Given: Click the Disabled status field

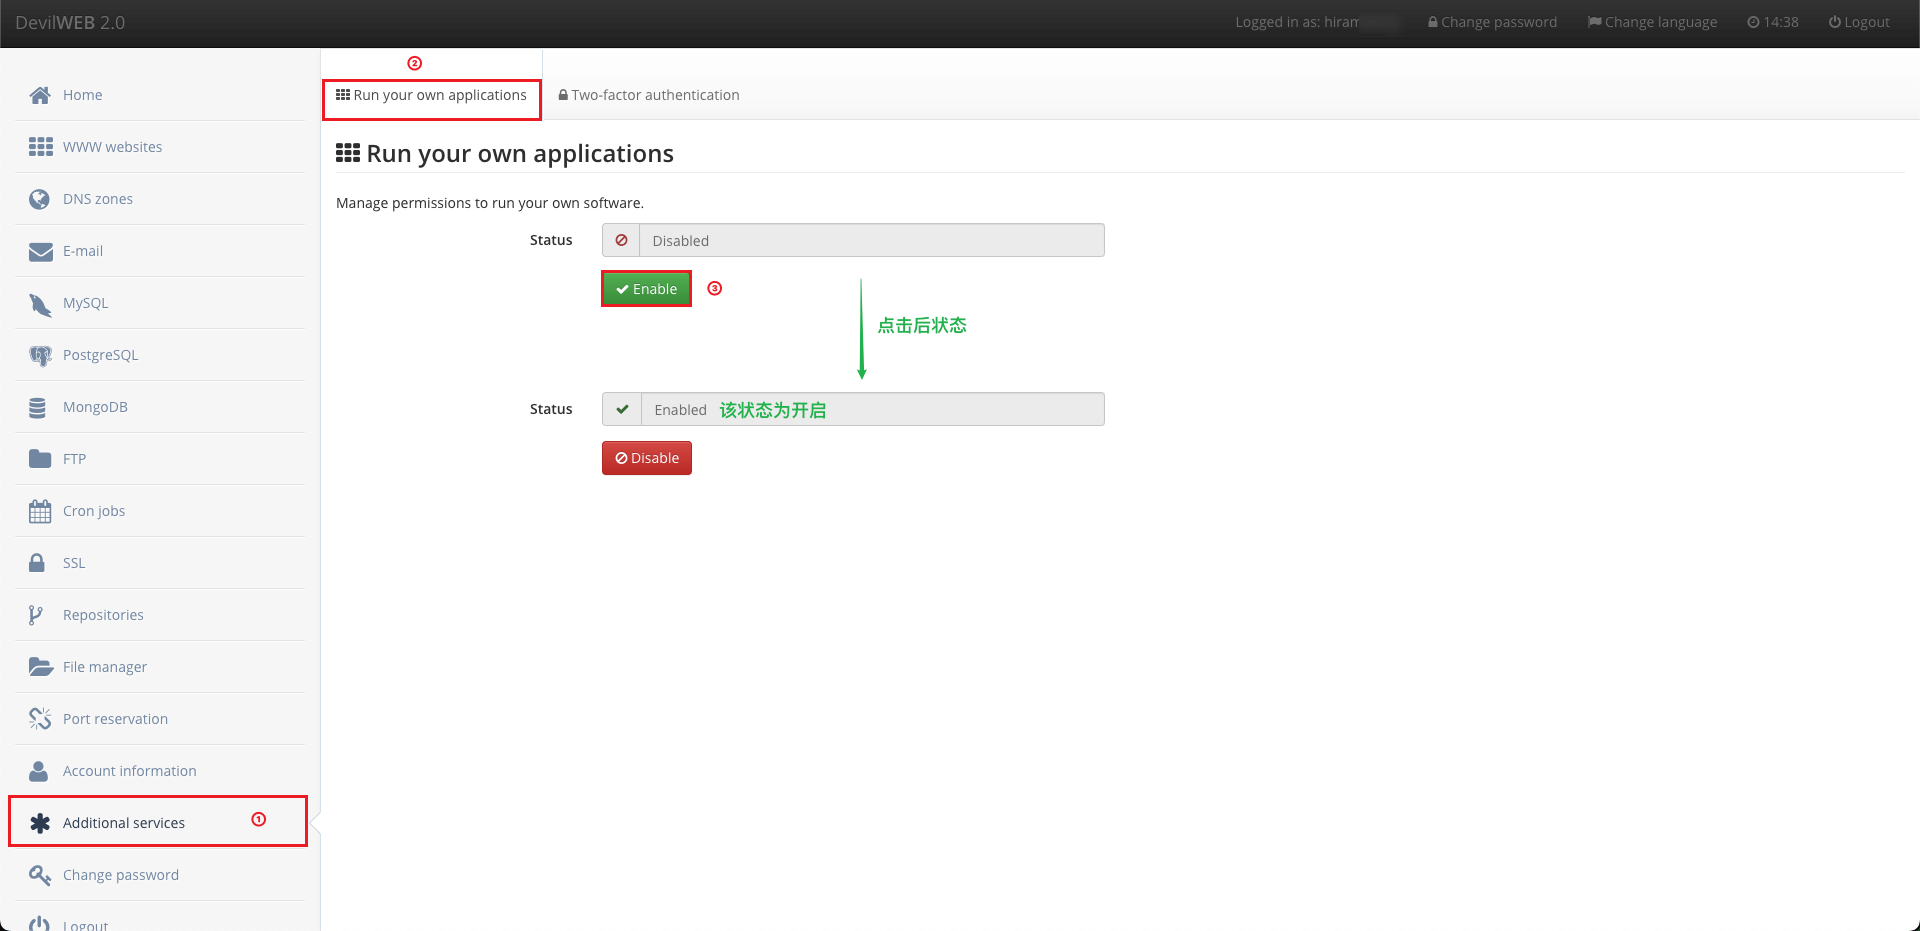Looking at the screenshot, I should [x=870, y=241].
